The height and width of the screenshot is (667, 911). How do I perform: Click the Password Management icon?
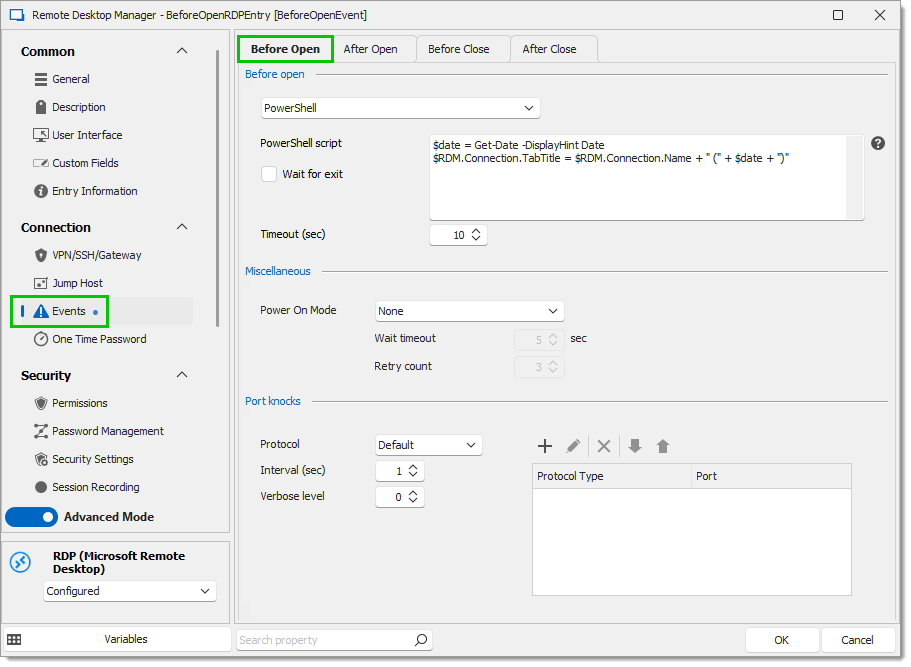(x=41, y=431)
